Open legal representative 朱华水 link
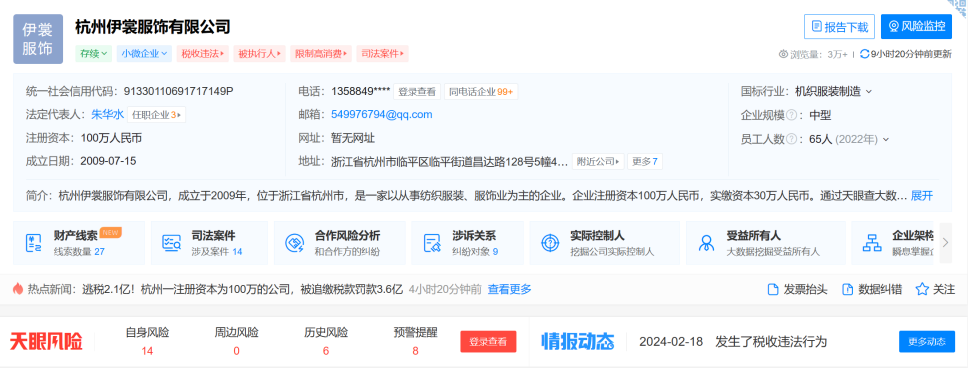Screen dimensions: 968x369 click(x=107, y=114)
